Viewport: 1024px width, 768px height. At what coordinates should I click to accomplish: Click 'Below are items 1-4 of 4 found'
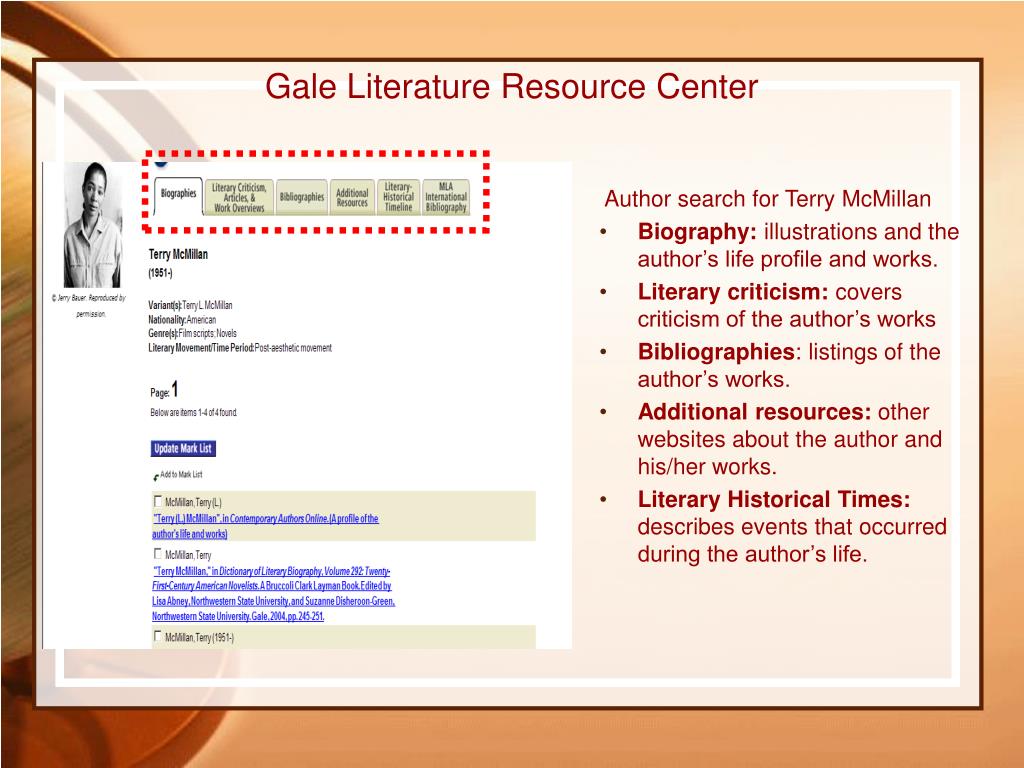194,413
